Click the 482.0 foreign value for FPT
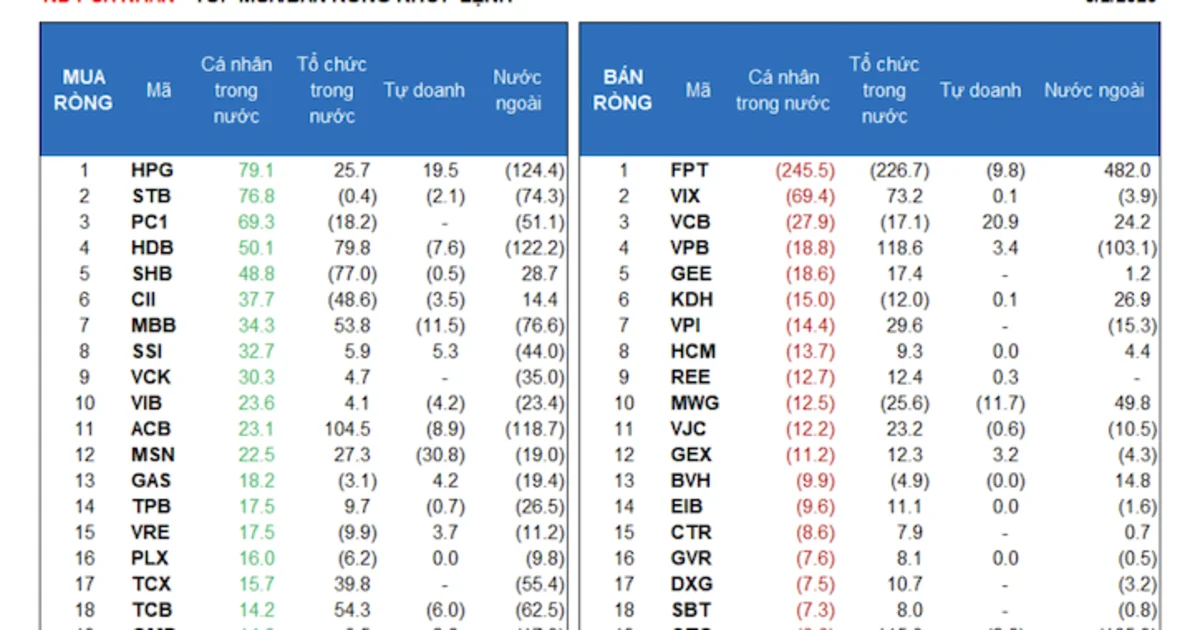1200x630 pixels. pyautogui.click(x=1130, y=171)
